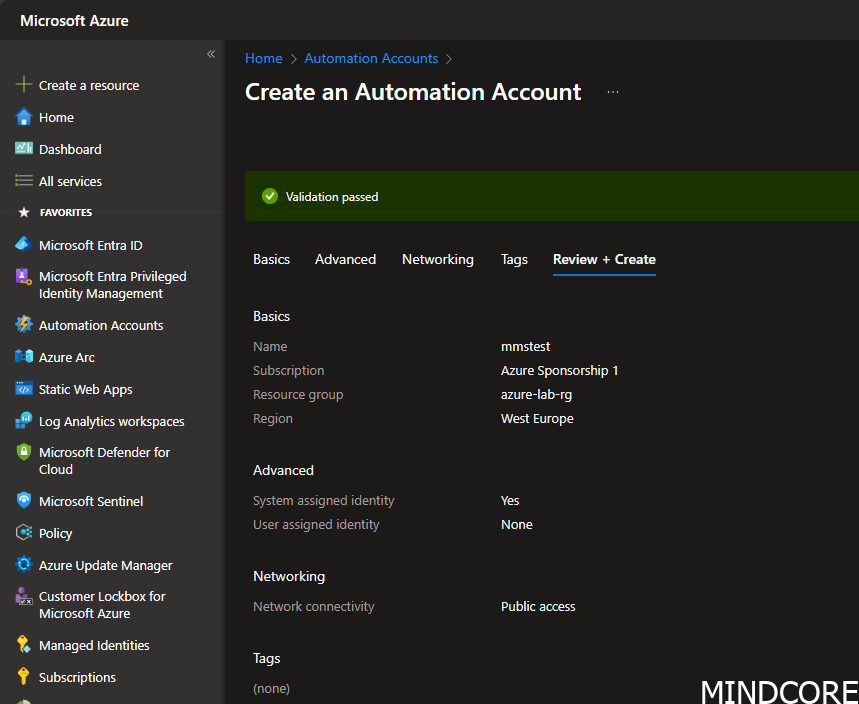Switch to the Basics tab

point(271,259)
